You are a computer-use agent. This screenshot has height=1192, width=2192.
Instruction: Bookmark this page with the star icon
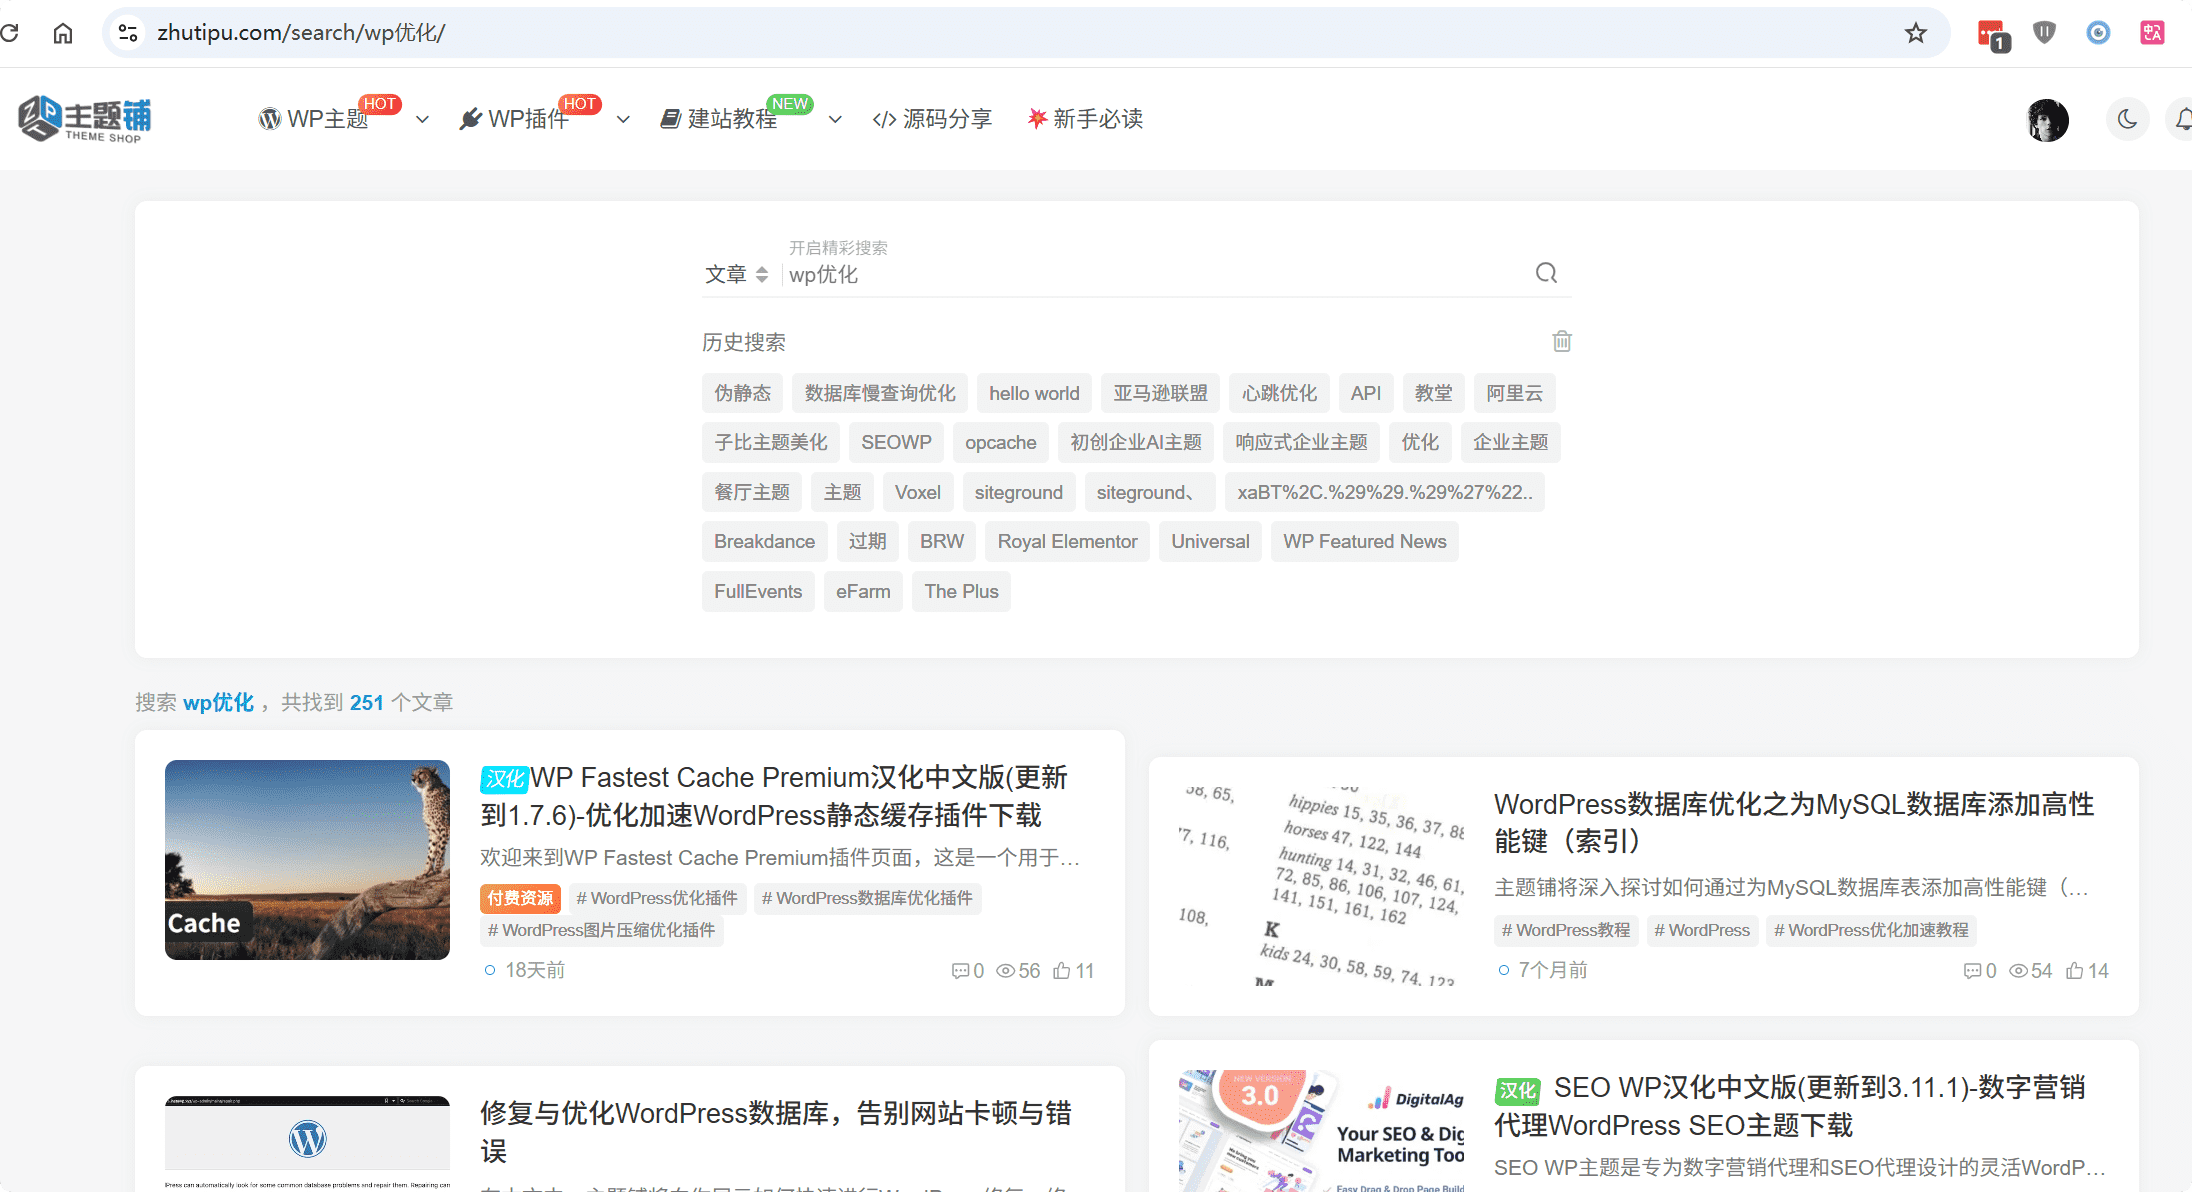pos(1915,33)
